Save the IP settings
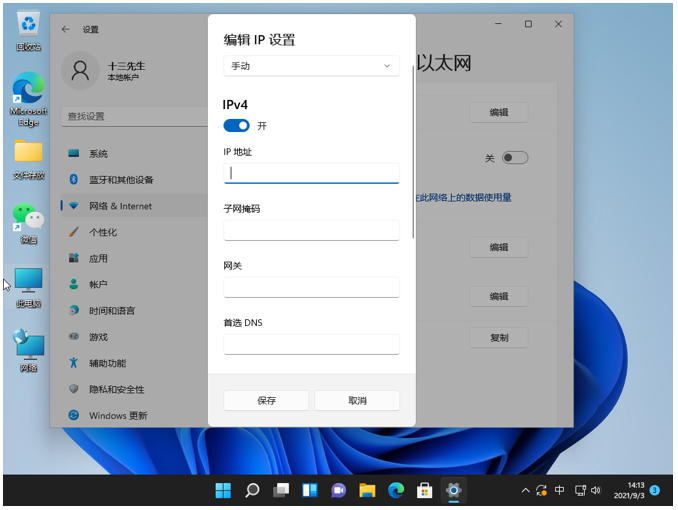 tap(266, 400)
